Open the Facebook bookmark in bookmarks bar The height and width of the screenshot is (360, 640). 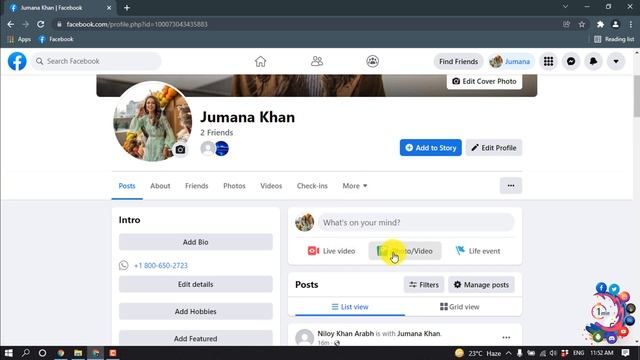tap(56, 39)
